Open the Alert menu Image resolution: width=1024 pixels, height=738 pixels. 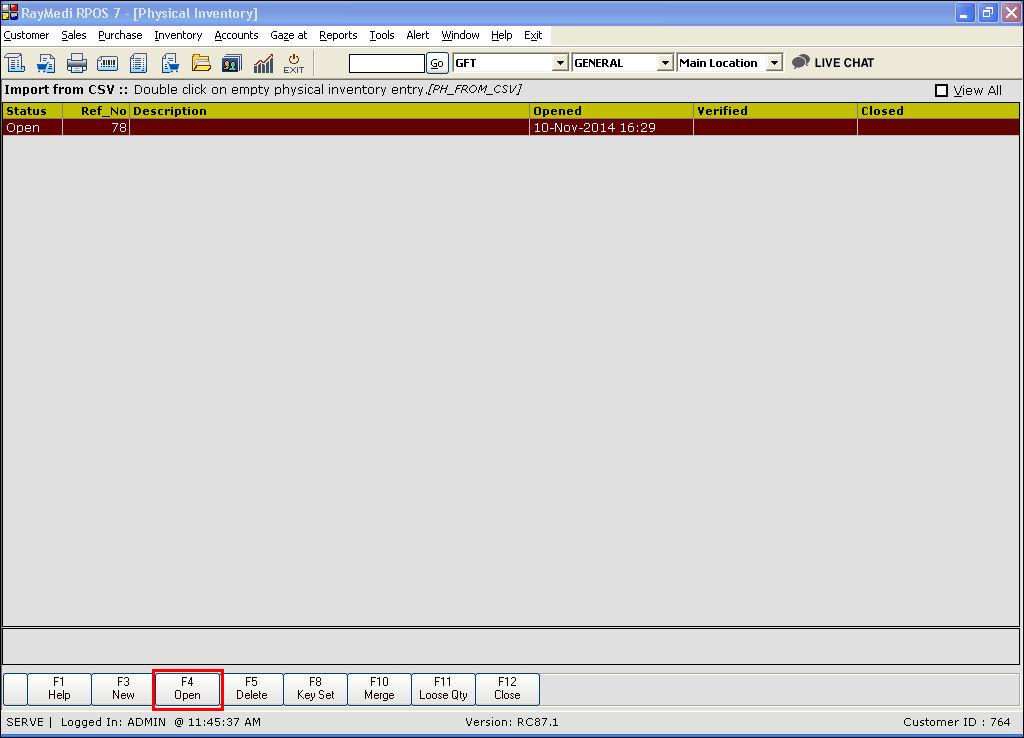418,35
